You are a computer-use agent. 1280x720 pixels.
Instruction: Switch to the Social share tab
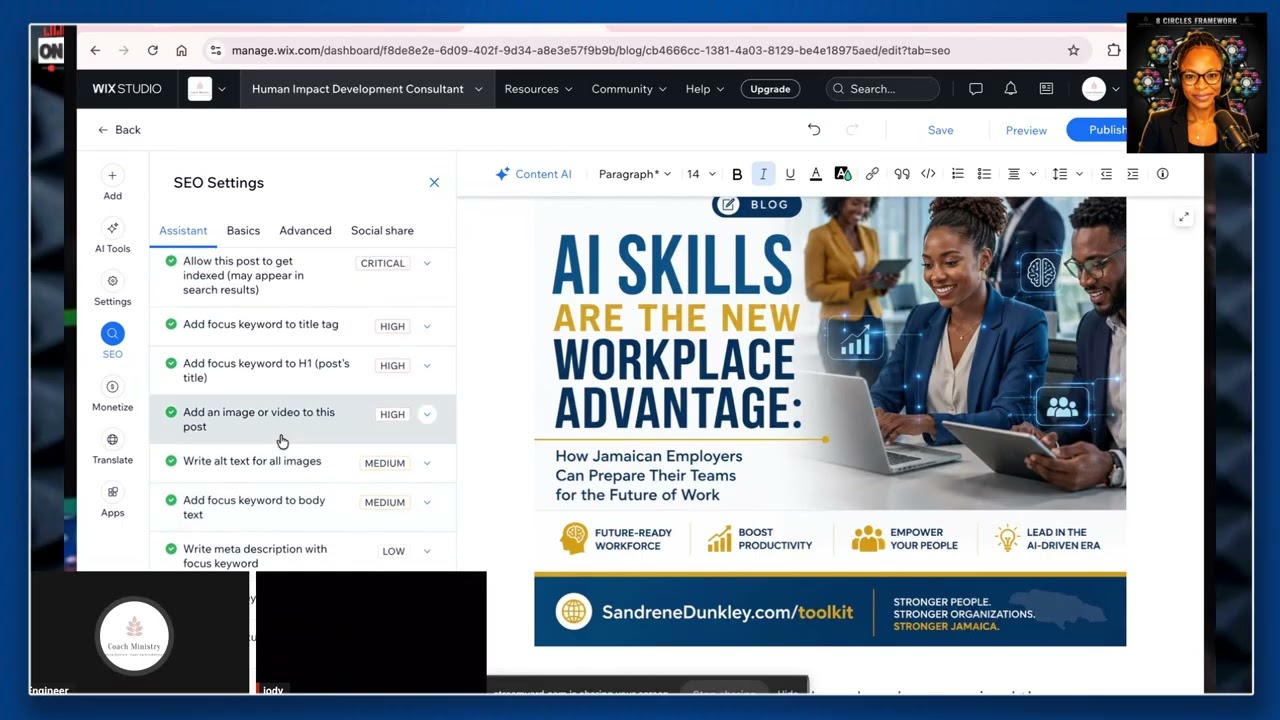(x=382, y=231)
